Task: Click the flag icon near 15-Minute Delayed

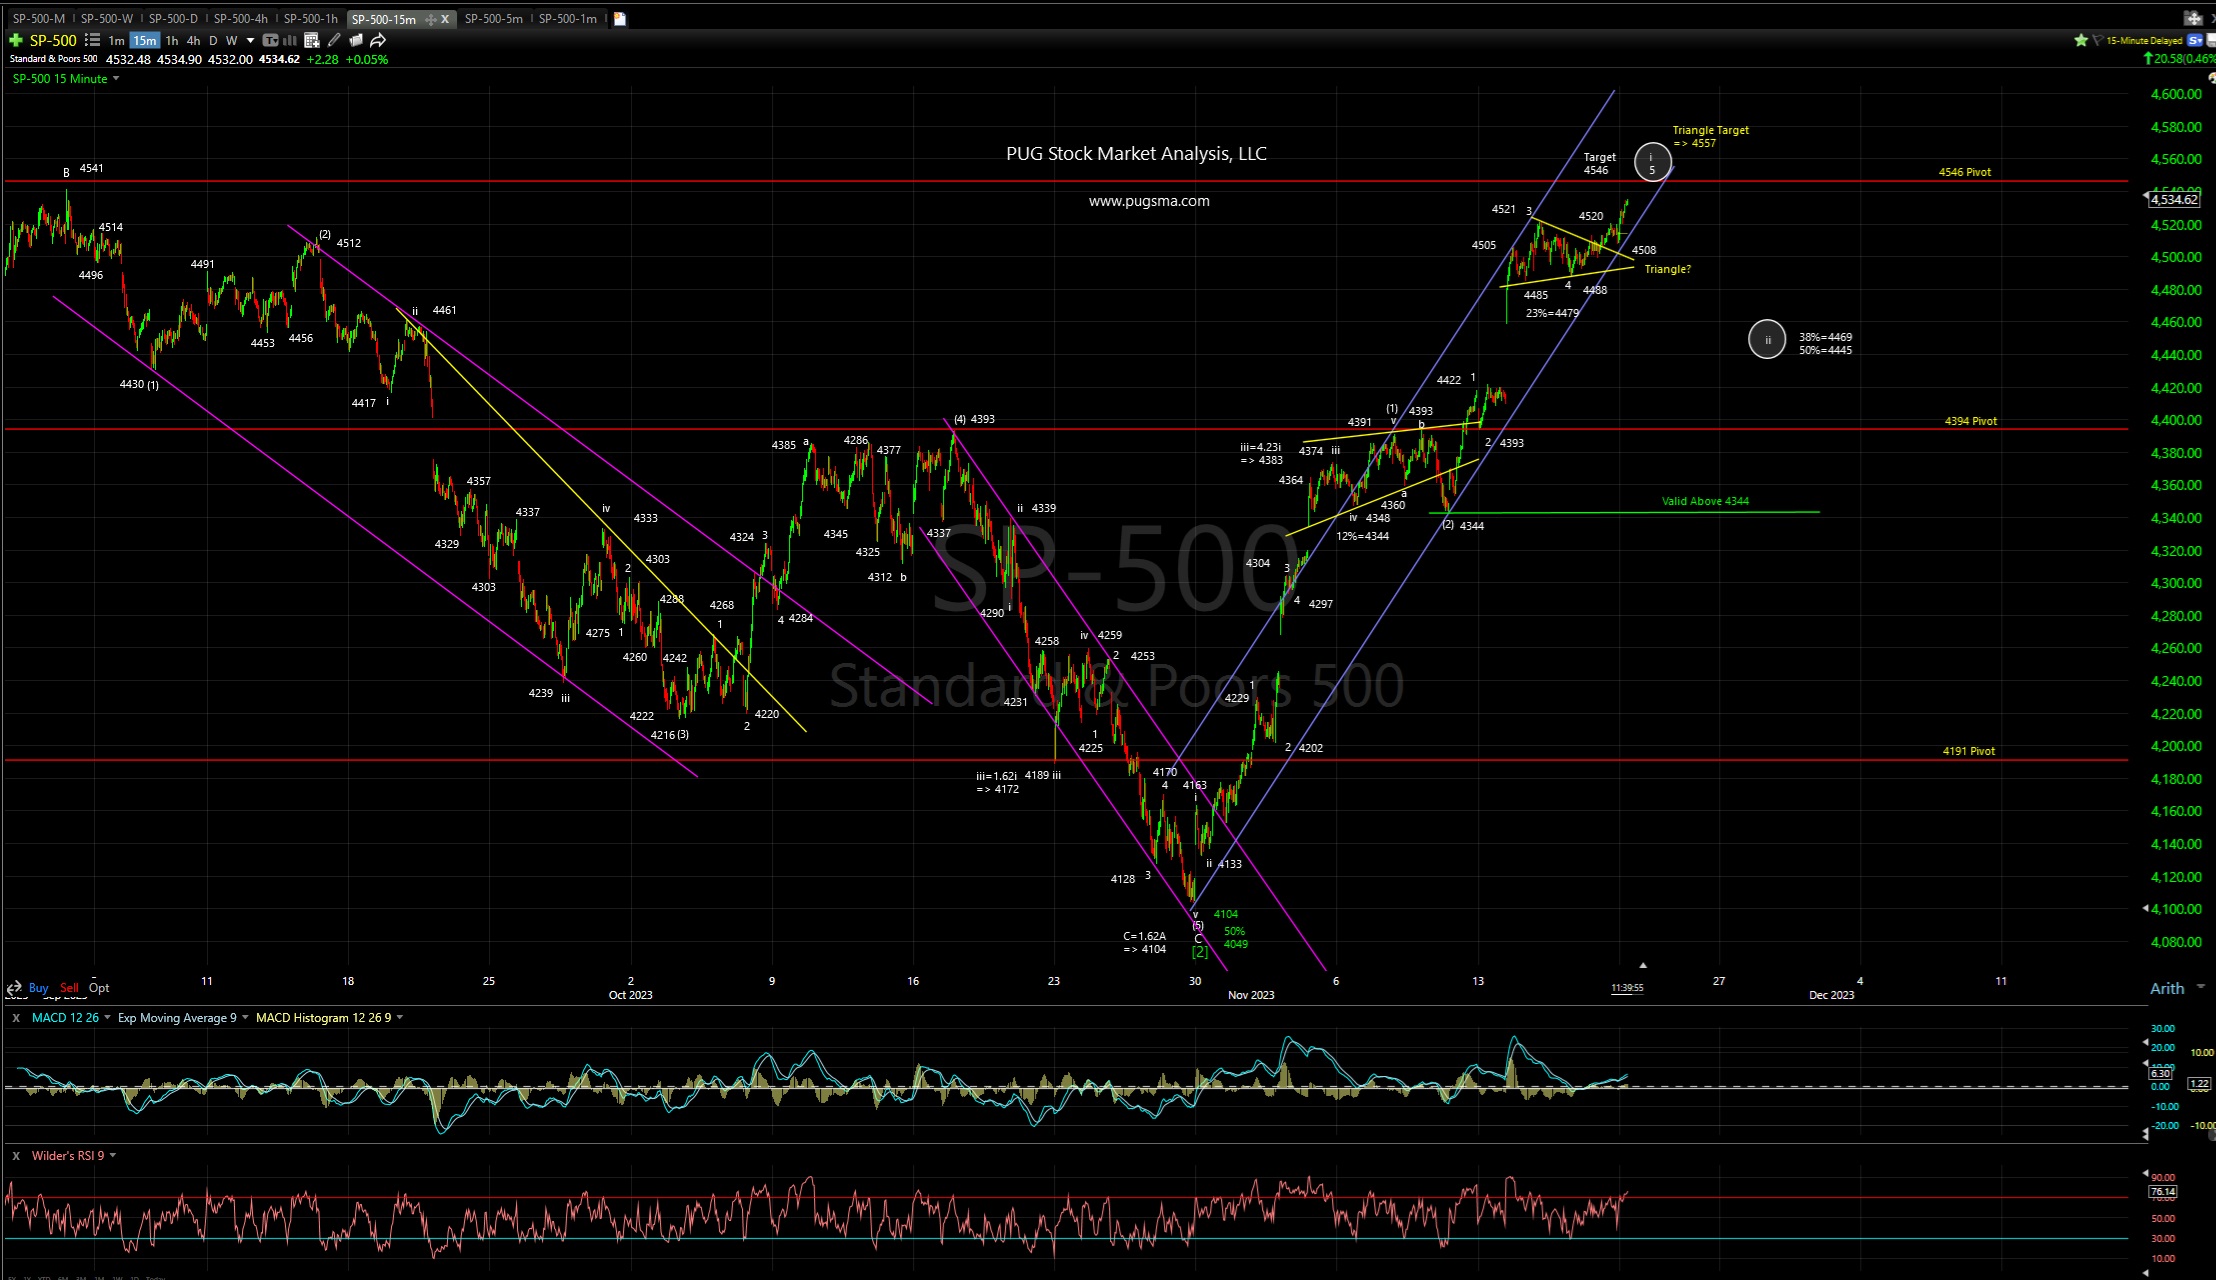Action: (x=2098, y=40)
